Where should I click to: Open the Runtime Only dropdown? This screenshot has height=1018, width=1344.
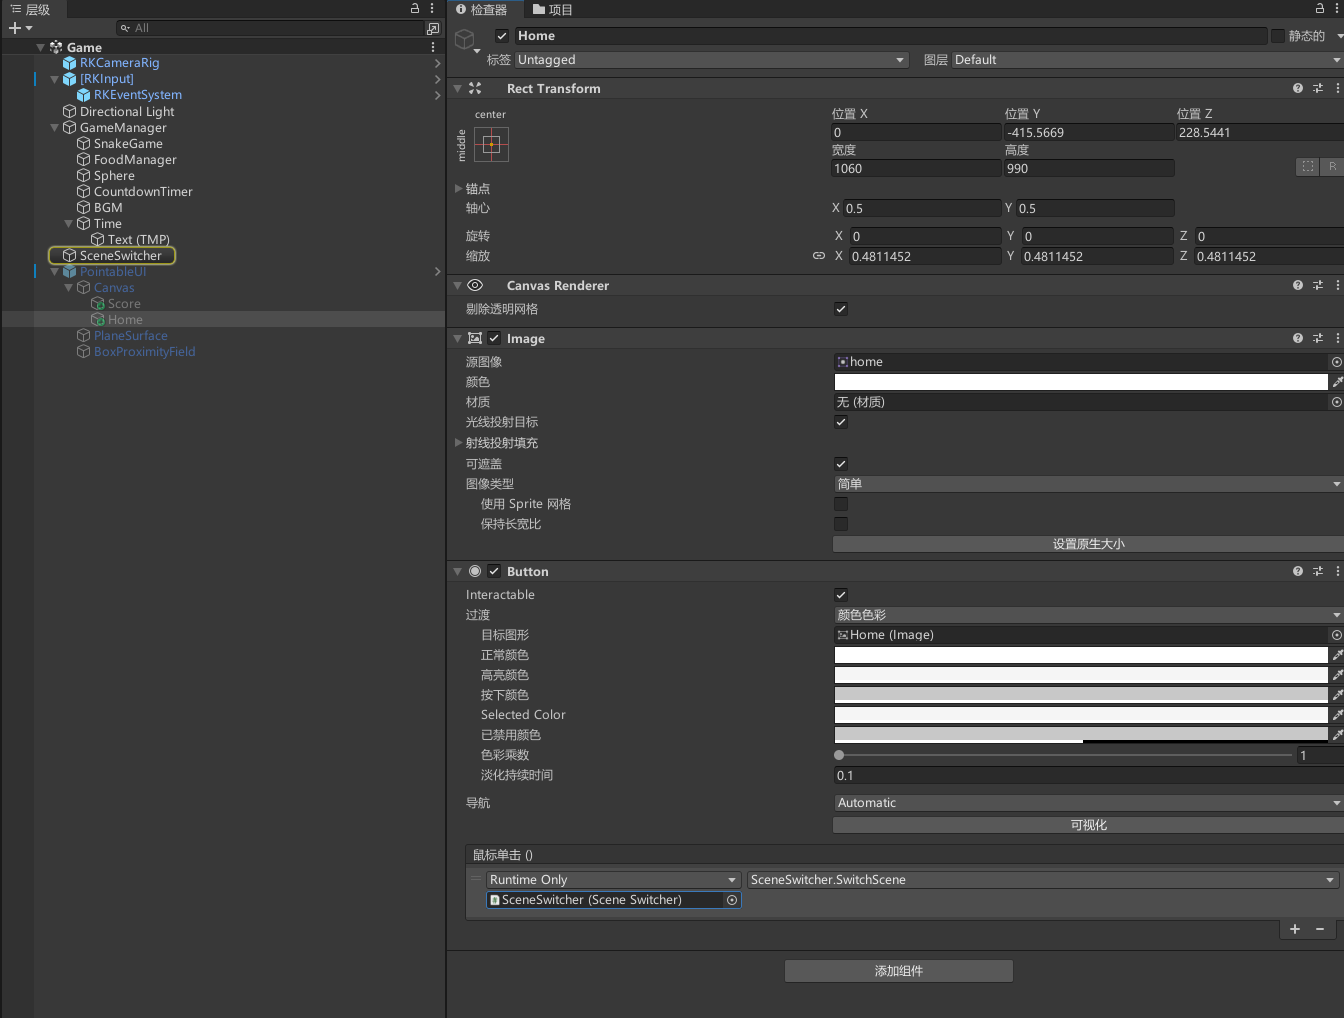click(x=613, y=880)
